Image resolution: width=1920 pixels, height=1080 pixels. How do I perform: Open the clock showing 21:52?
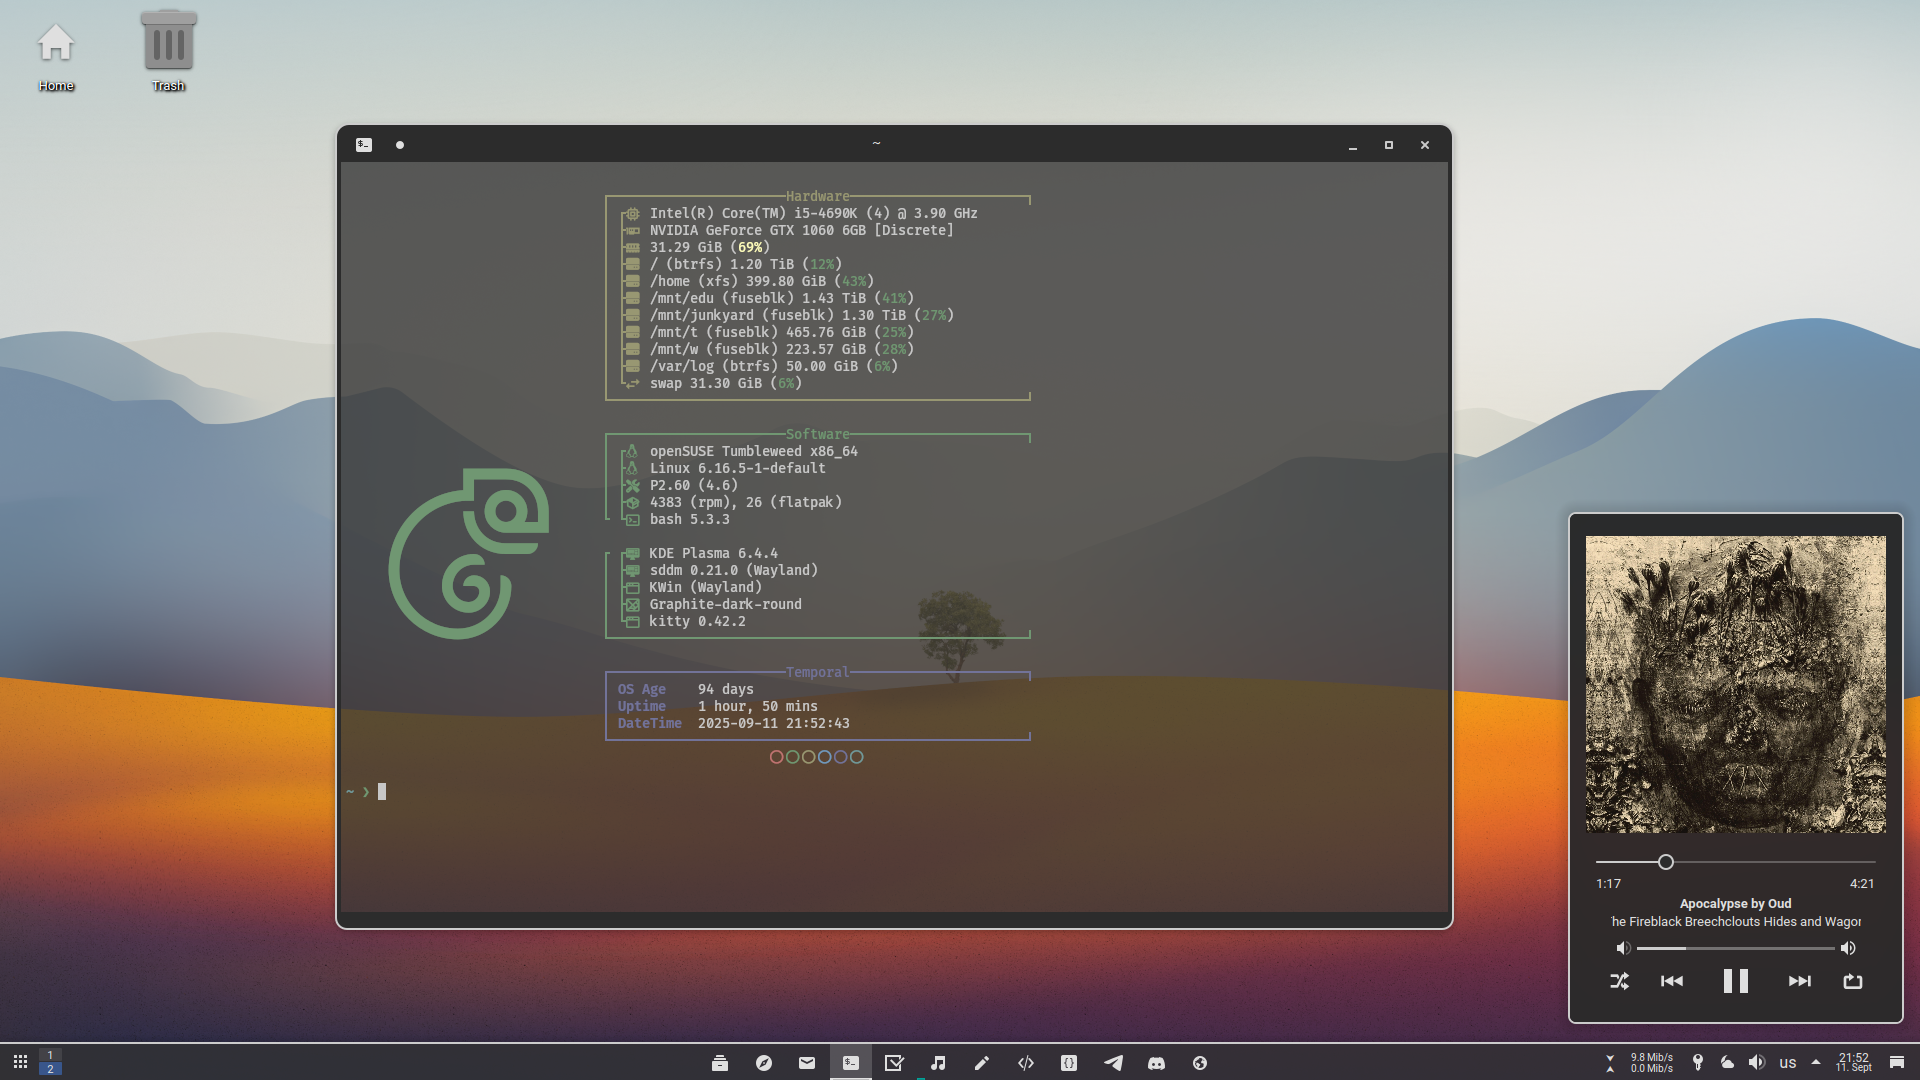(1853, 1062)
